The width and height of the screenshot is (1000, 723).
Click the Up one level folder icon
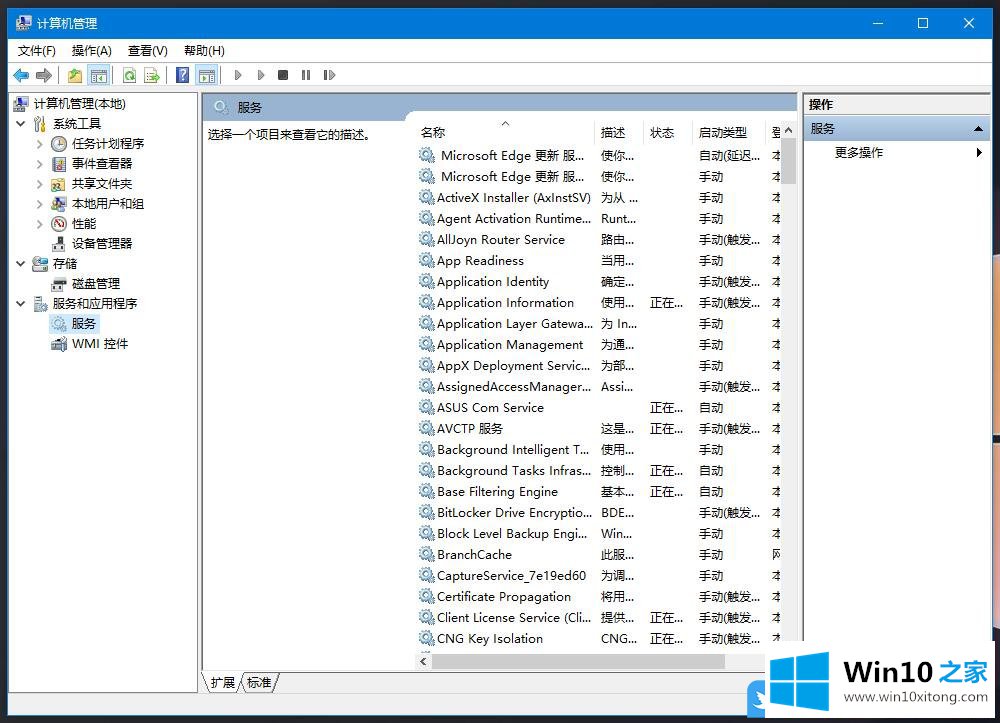click(x=75, y=75)
